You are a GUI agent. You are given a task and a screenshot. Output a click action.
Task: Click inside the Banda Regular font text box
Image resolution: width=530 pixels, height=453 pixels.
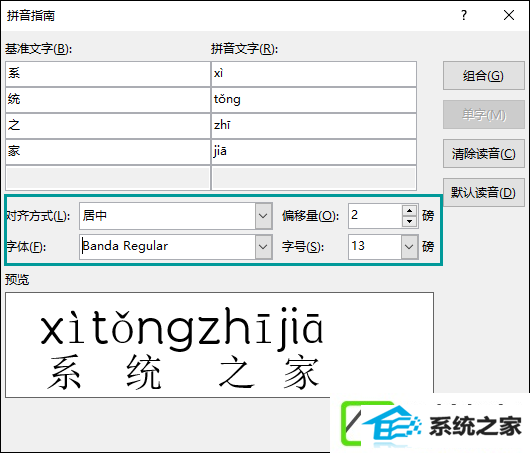(168, 247)
